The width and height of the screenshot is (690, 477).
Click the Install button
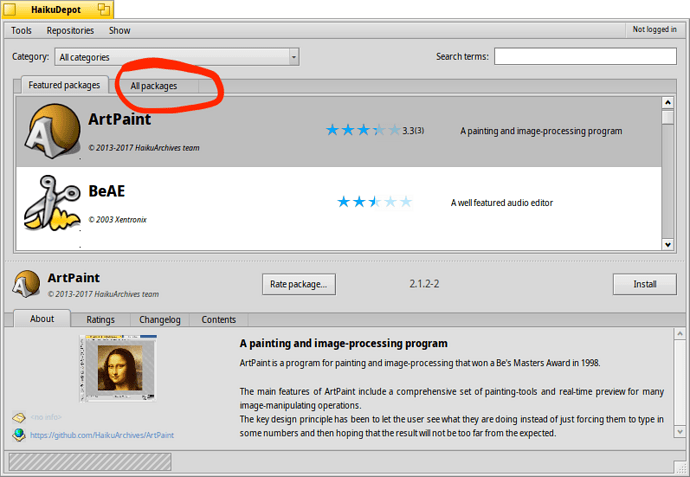tap(645, 284)
